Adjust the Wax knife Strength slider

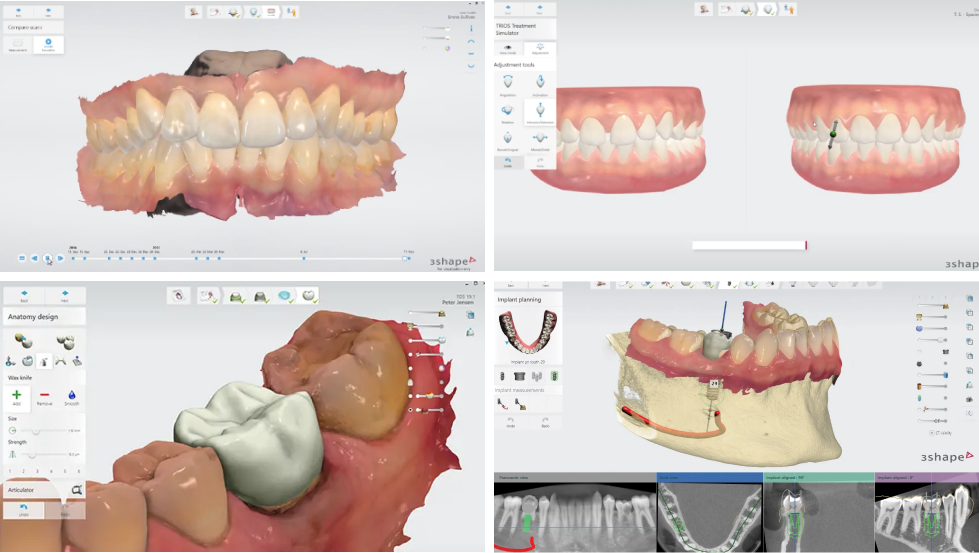click(x=44, y=454)
